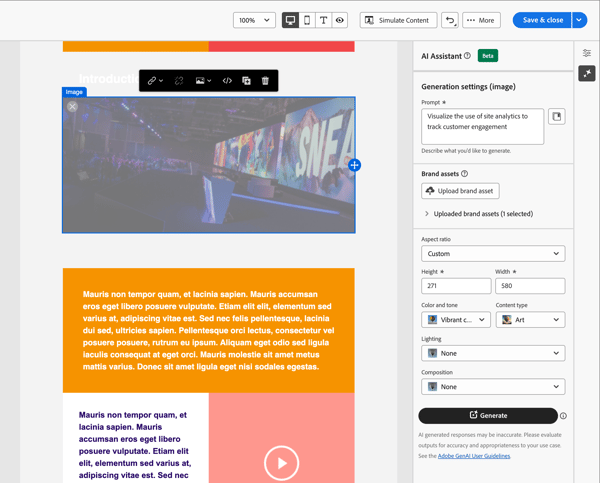Duplicate the selected image component
This screenshot has width=600, height=483.
pos(246,81)
